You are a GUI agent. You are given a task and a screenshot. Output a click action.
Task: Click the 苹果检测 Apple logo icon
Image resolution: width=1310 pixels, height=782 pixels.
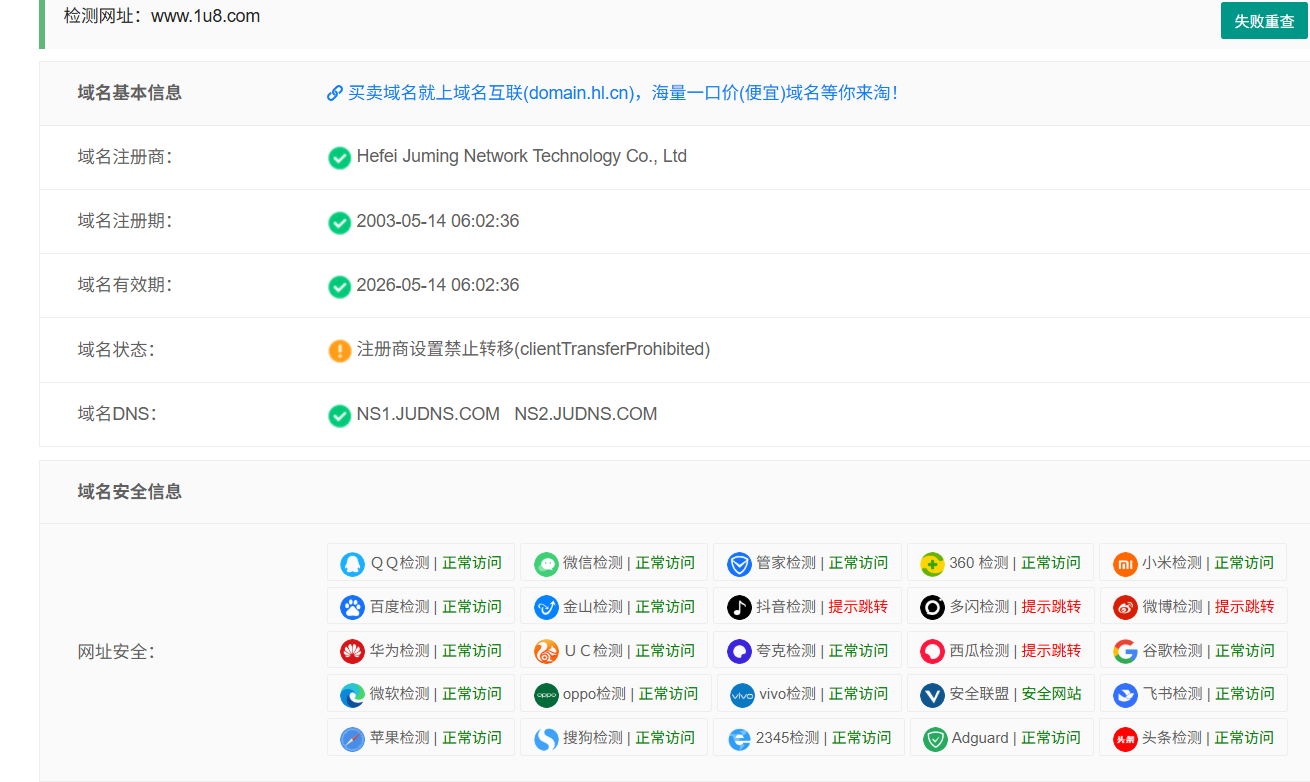click(x=352, y=738)
